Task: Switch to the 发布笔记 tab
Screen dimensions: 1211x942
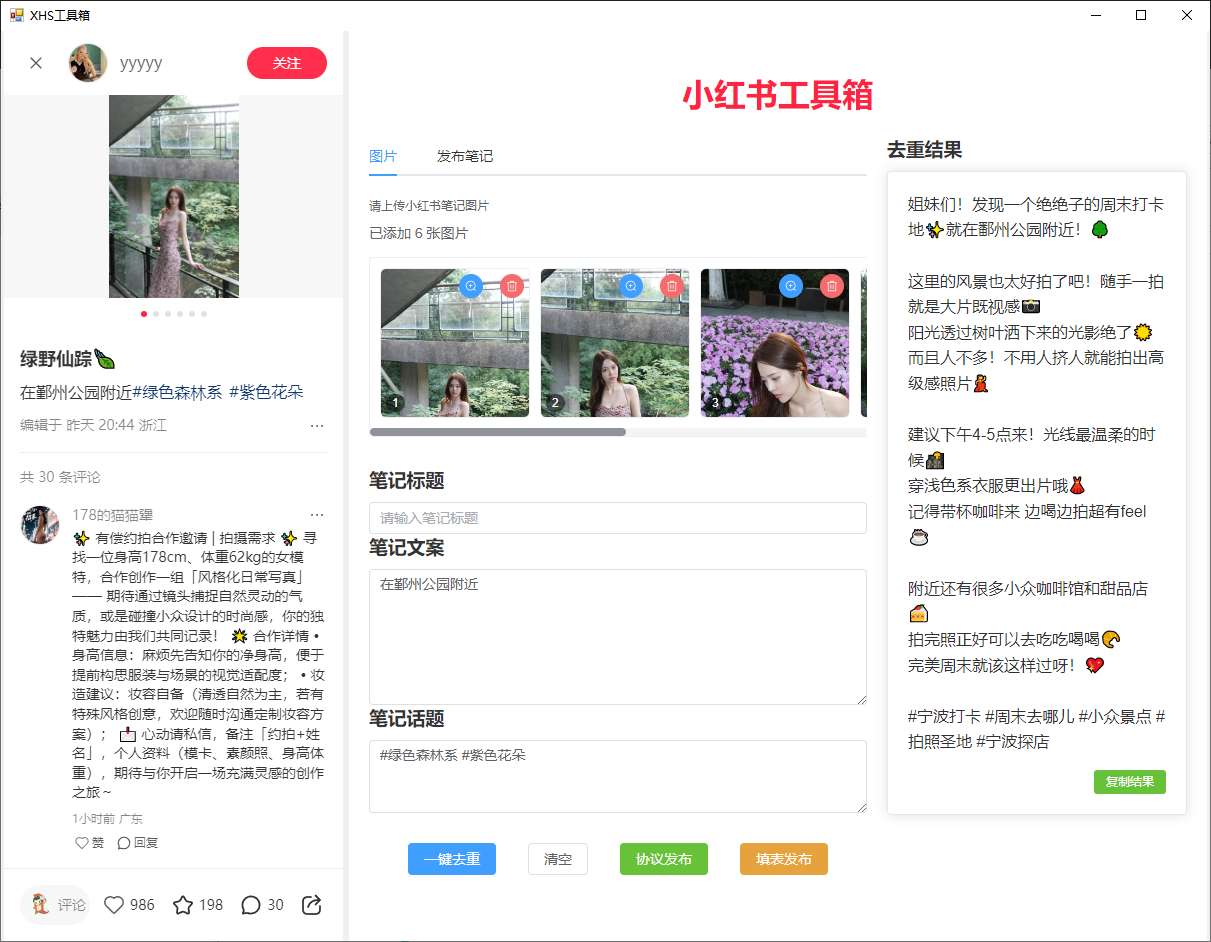Action: click(465, 157)
